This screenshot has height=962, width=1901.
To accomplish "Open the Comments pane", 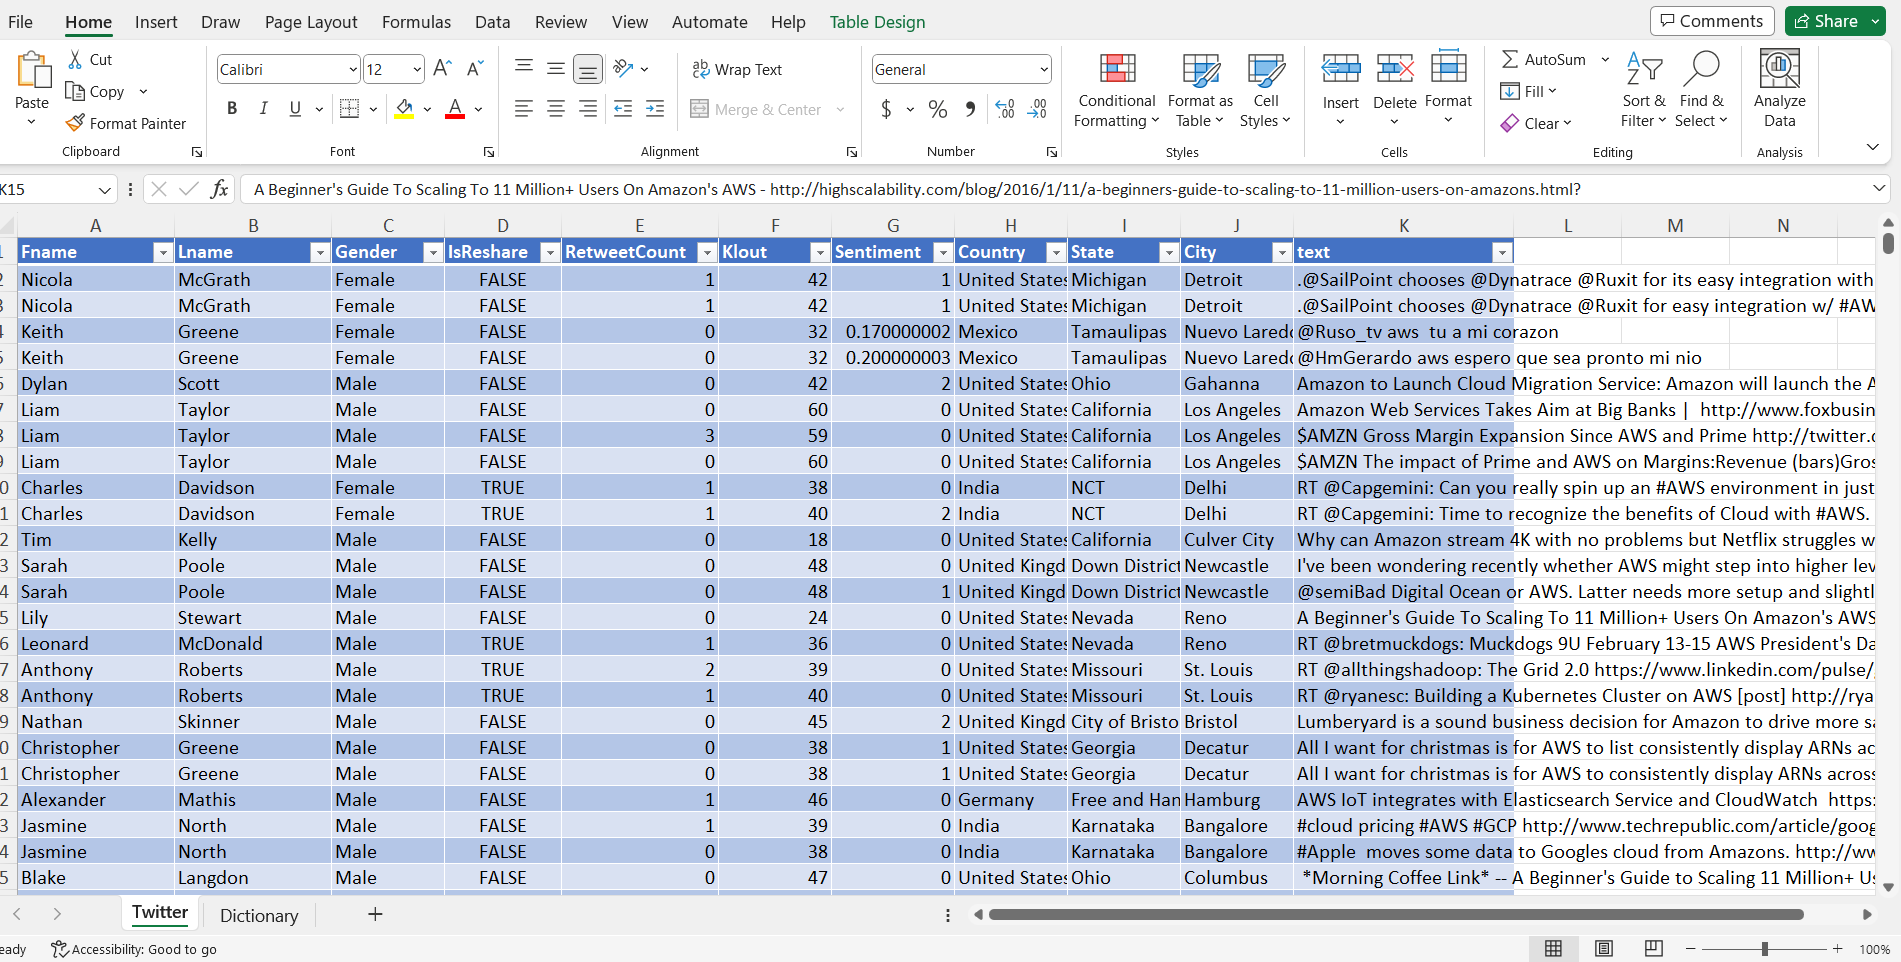I will (1711, 20).
